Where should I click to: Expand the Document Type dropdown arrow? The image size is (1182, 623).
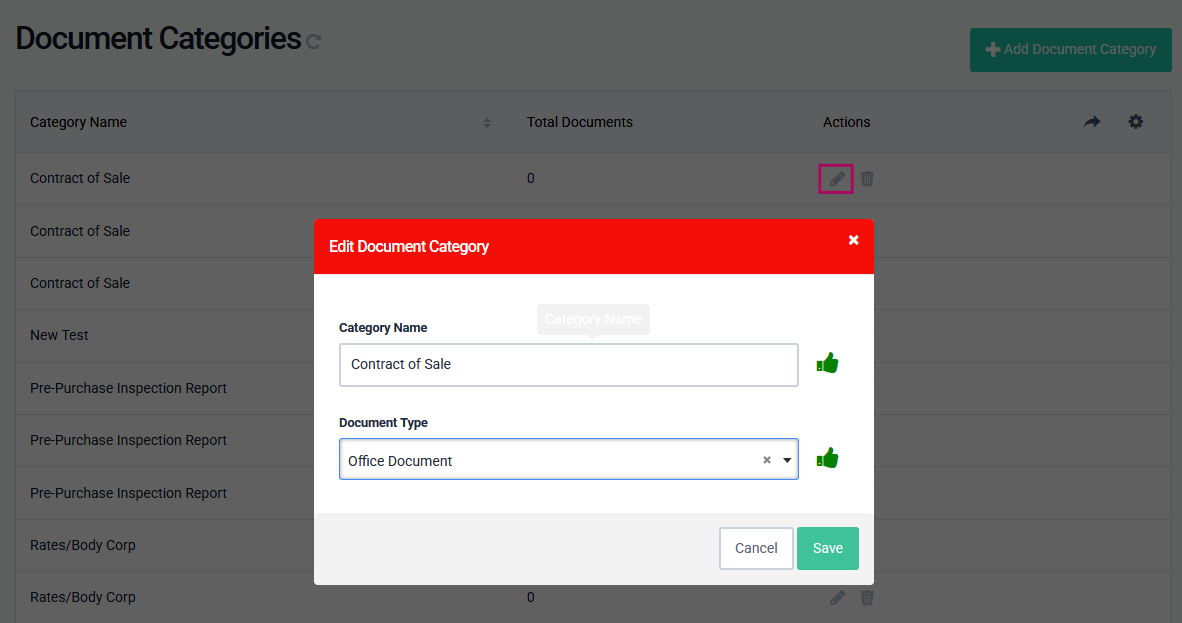(787, 460)
